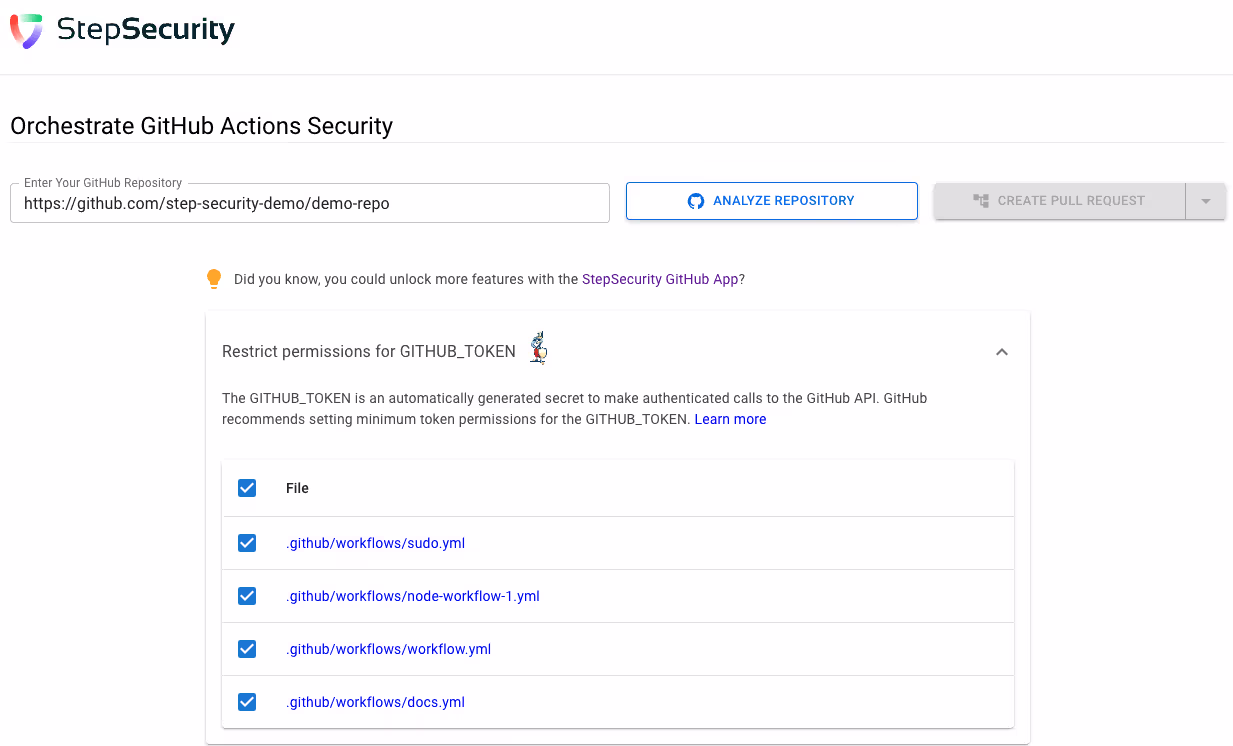Open .github/workflows/docs.yml file link
Viewport: 1233px width, 746px height.
(x=375, y=702)
